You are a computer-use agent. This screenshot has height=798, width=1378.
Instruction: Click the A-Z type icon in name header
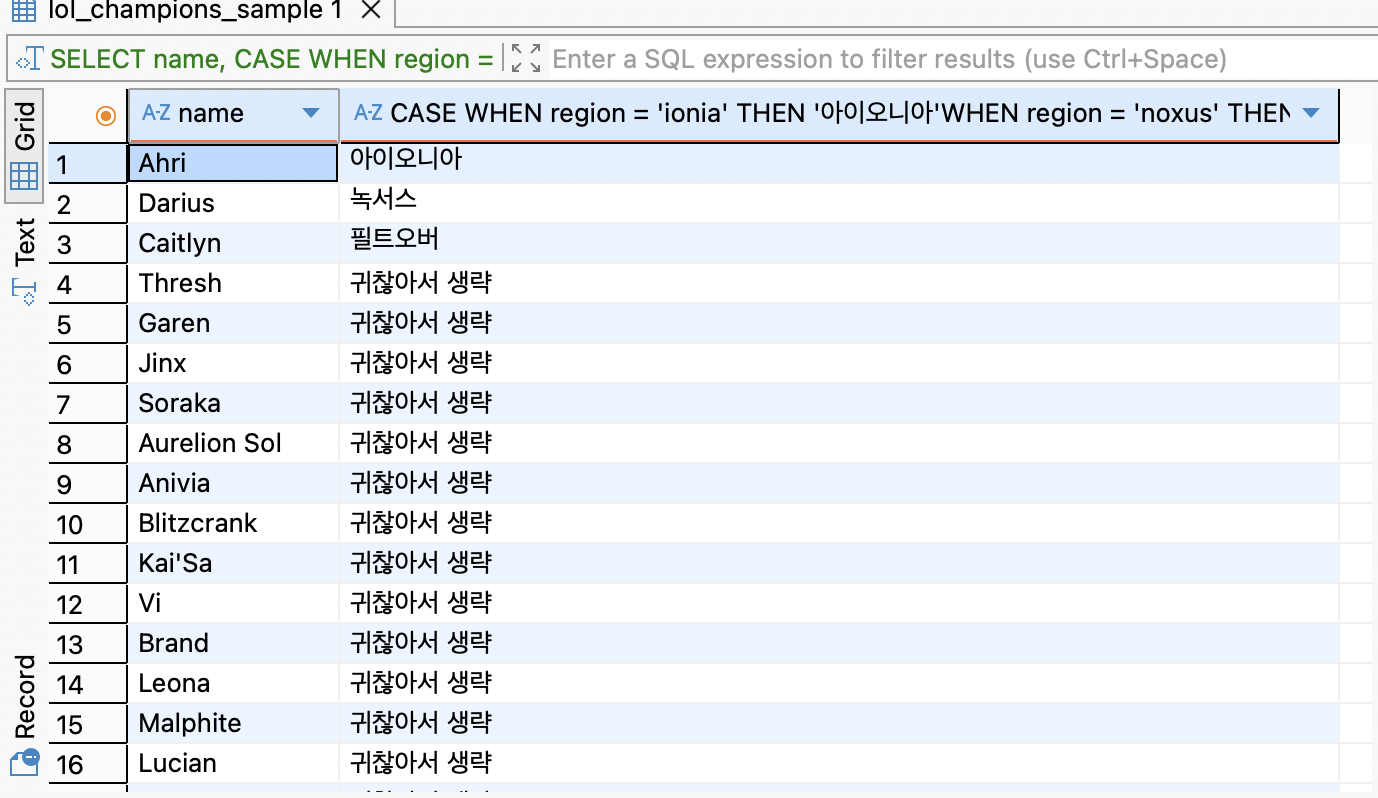click(156, 113)
